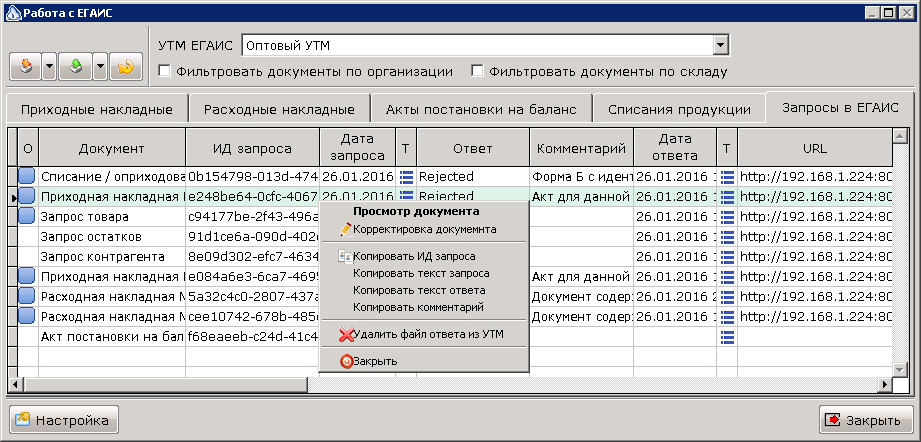Open Списания продукции tab
Image resolution: width=921 pixels, height=442 pixels.
pyautogui.click(x=679, y=110)
